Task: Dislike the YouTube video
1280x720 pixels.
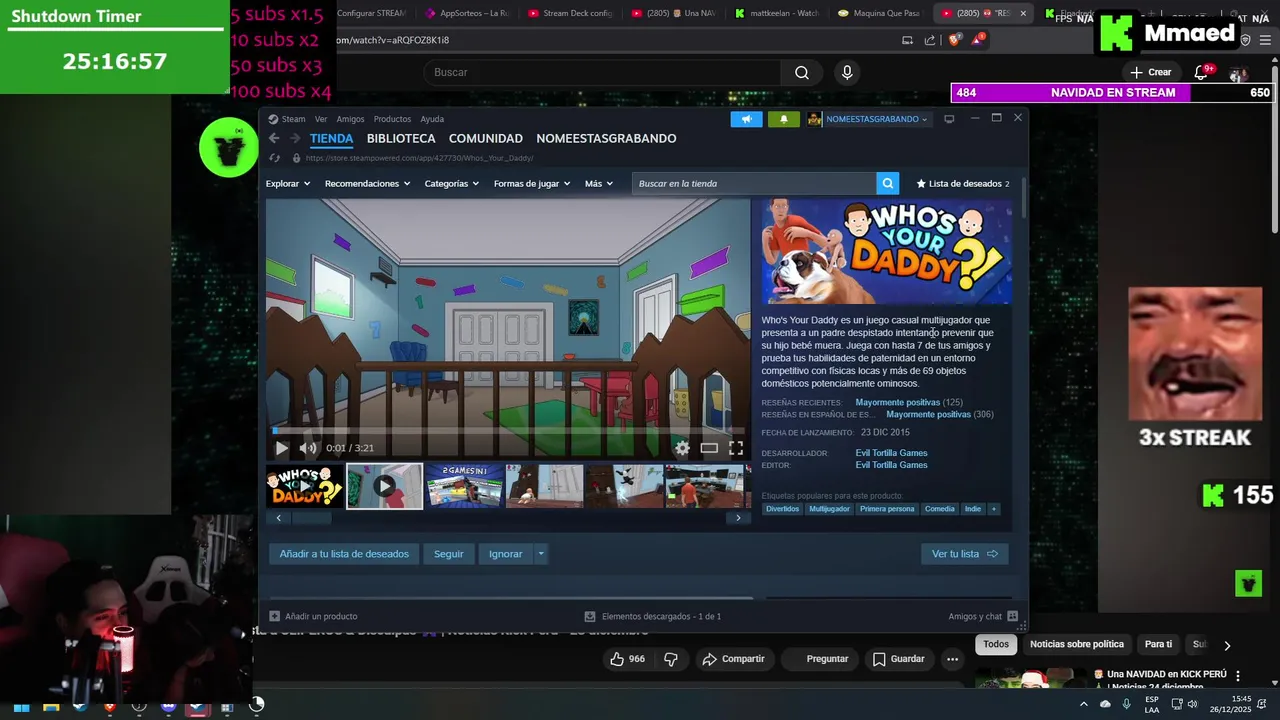Action: coord(671,659)
